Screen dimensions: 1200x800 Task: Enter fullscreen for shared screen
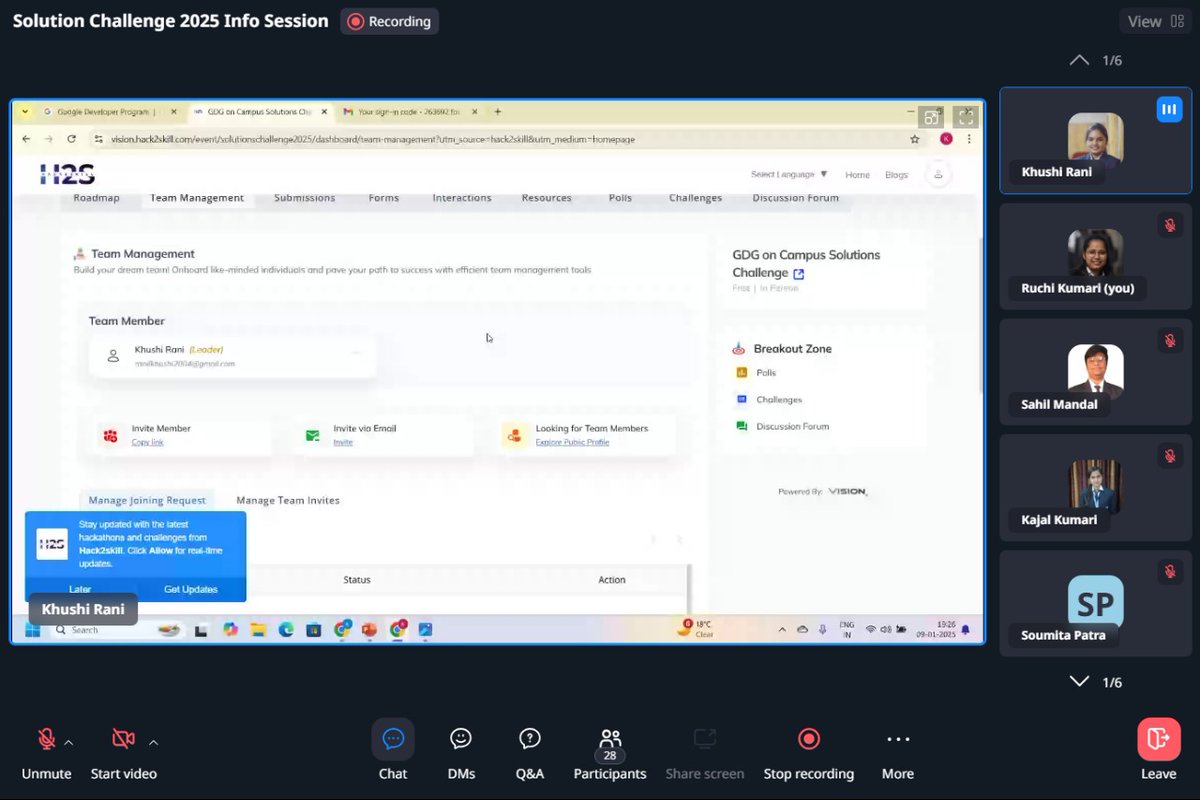[x=964, y=117]
